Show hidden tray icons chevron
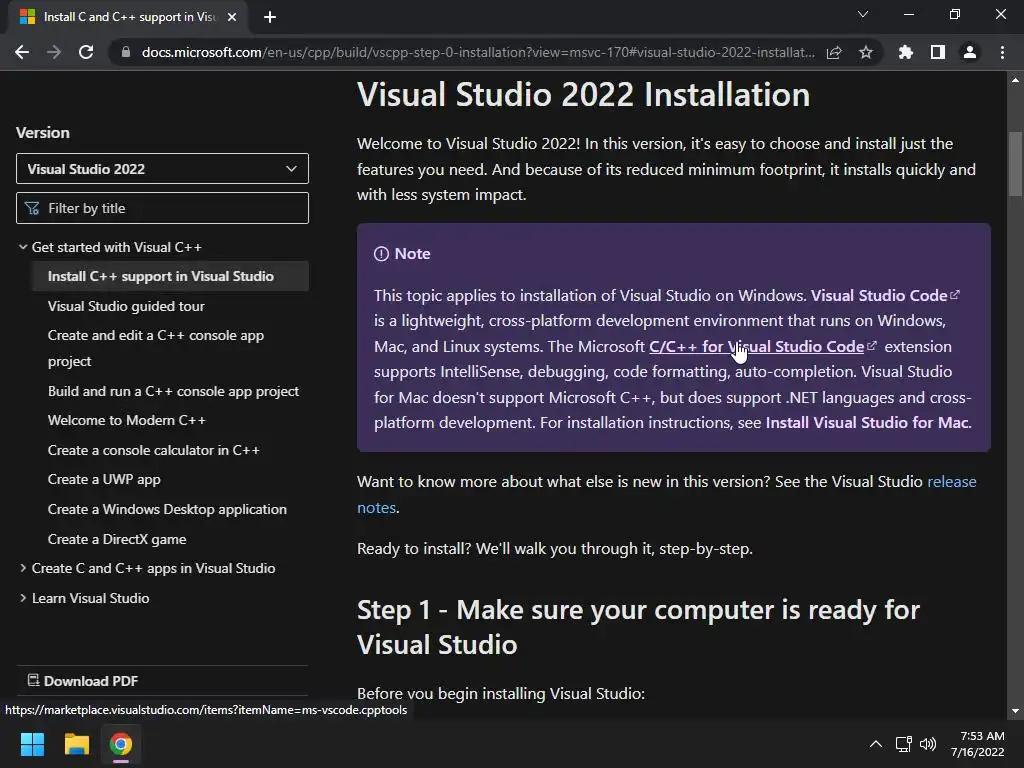This screenshot has width=1024, height=768. pos(876,744)
